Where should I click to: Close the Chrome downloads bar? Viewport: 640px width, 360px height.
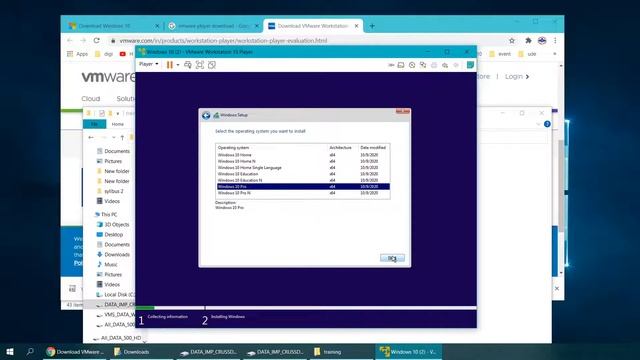click(x=556, y=288)
